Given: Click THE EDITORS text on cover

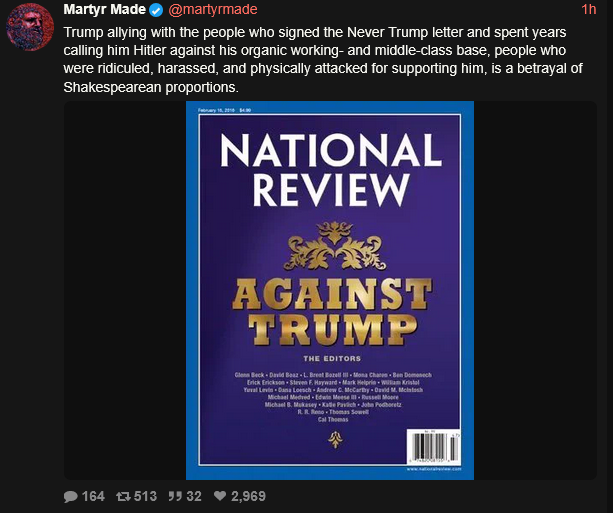Looking at the screenshot, I should [x=332, y=359].
